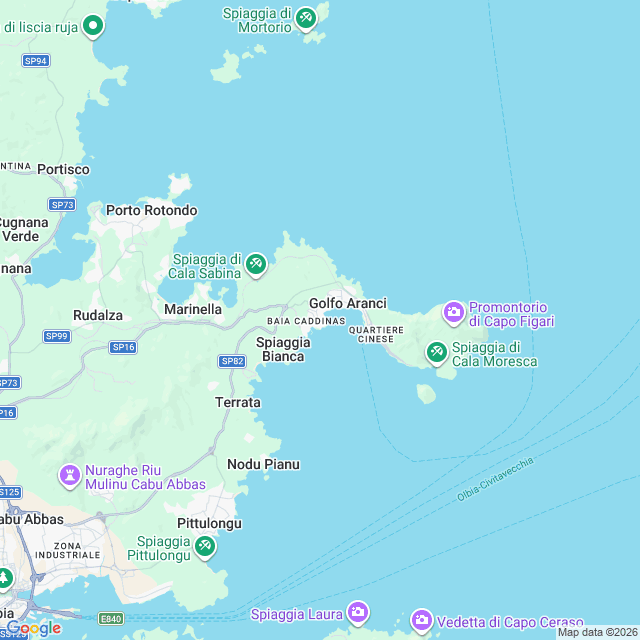Select the Promontorio di Capo Figari text

tap(511, 314)
